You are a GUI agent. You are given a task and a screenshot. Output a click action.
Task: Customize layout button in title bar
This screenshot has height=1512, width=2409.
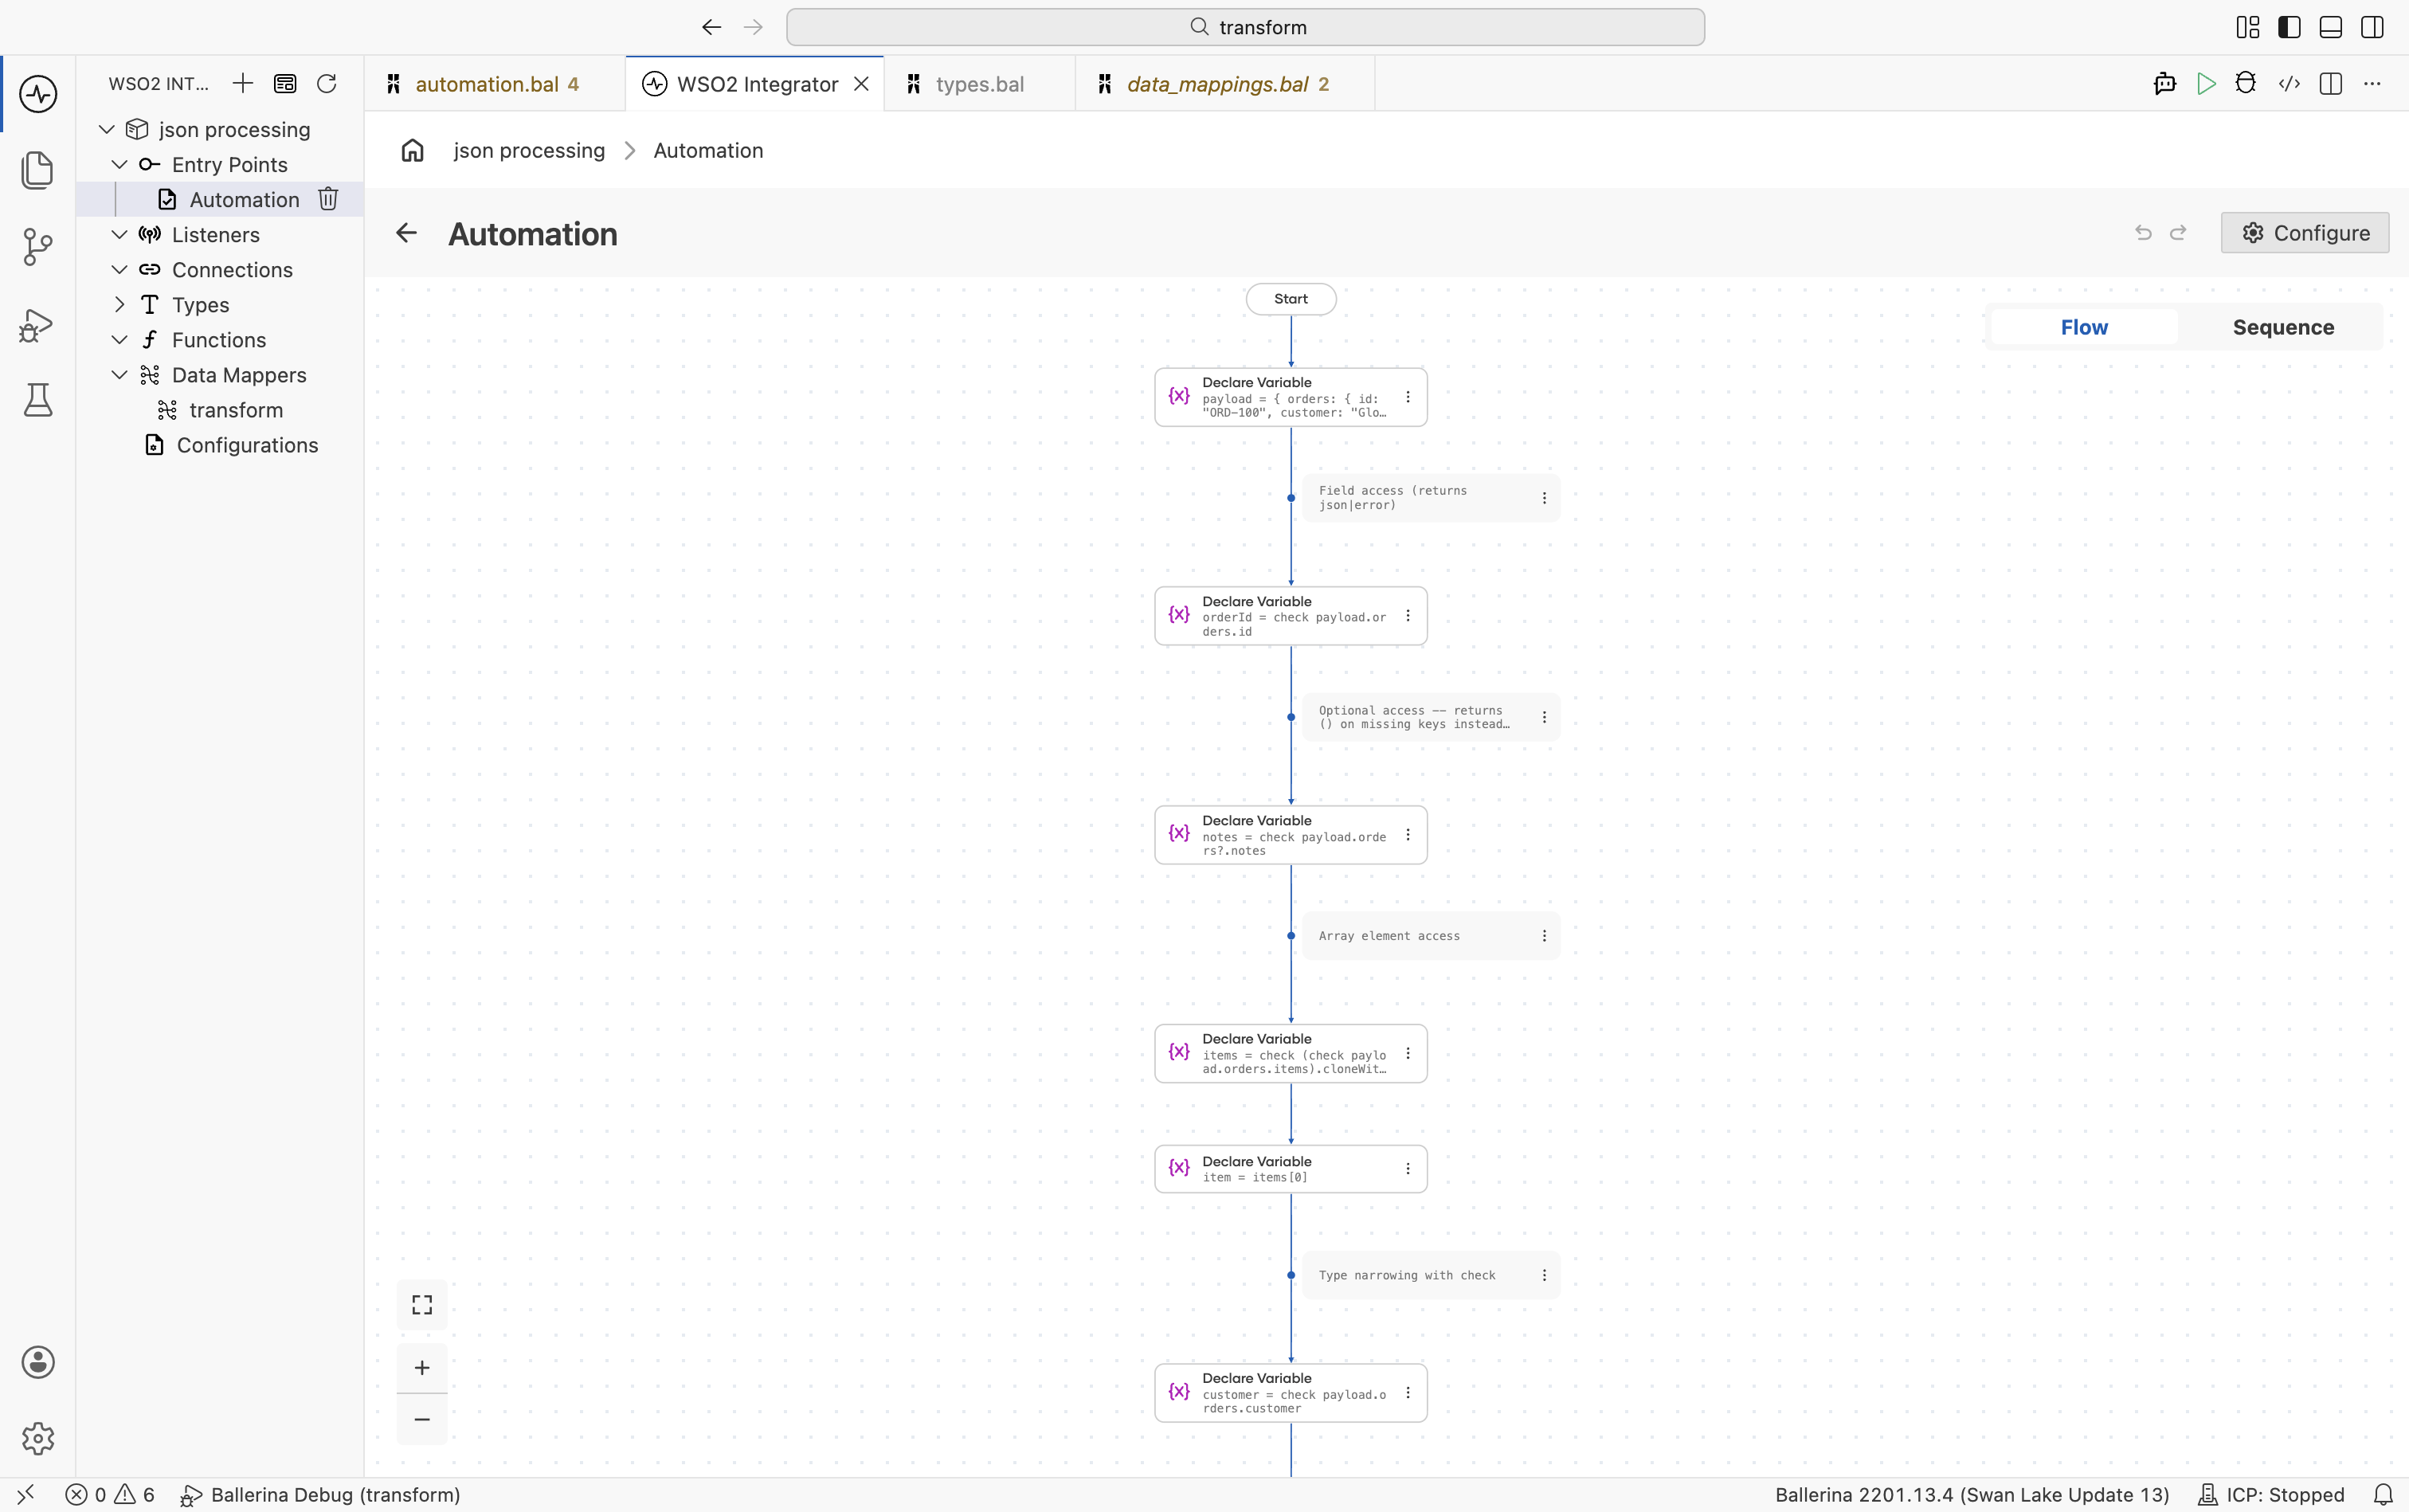pos(2248,27)
